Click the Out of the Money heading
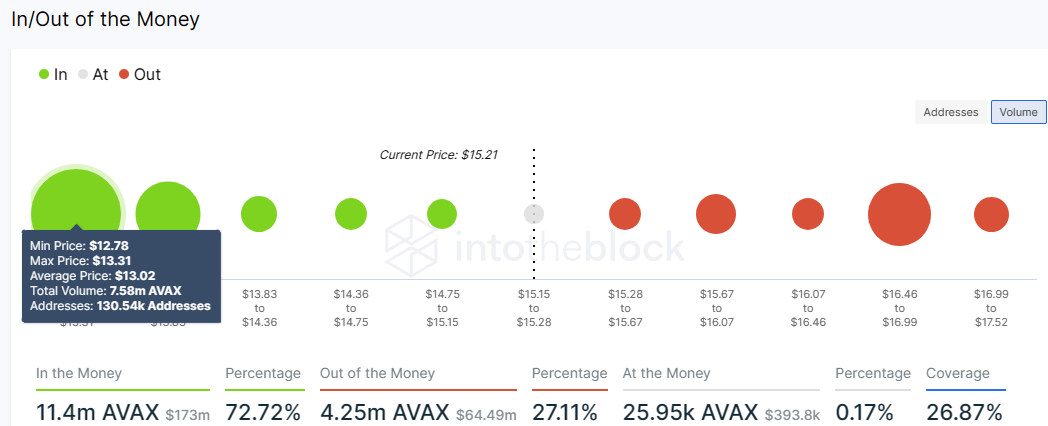This screenshot has height=426, width=1048. [377, 374]
